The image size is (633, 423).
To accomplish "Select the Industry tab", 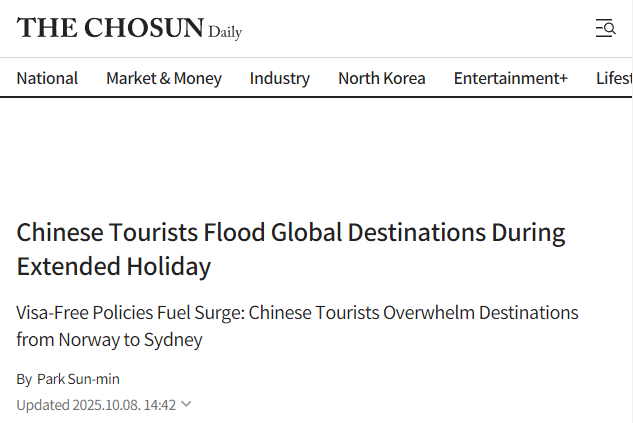I will pos(280,78).
